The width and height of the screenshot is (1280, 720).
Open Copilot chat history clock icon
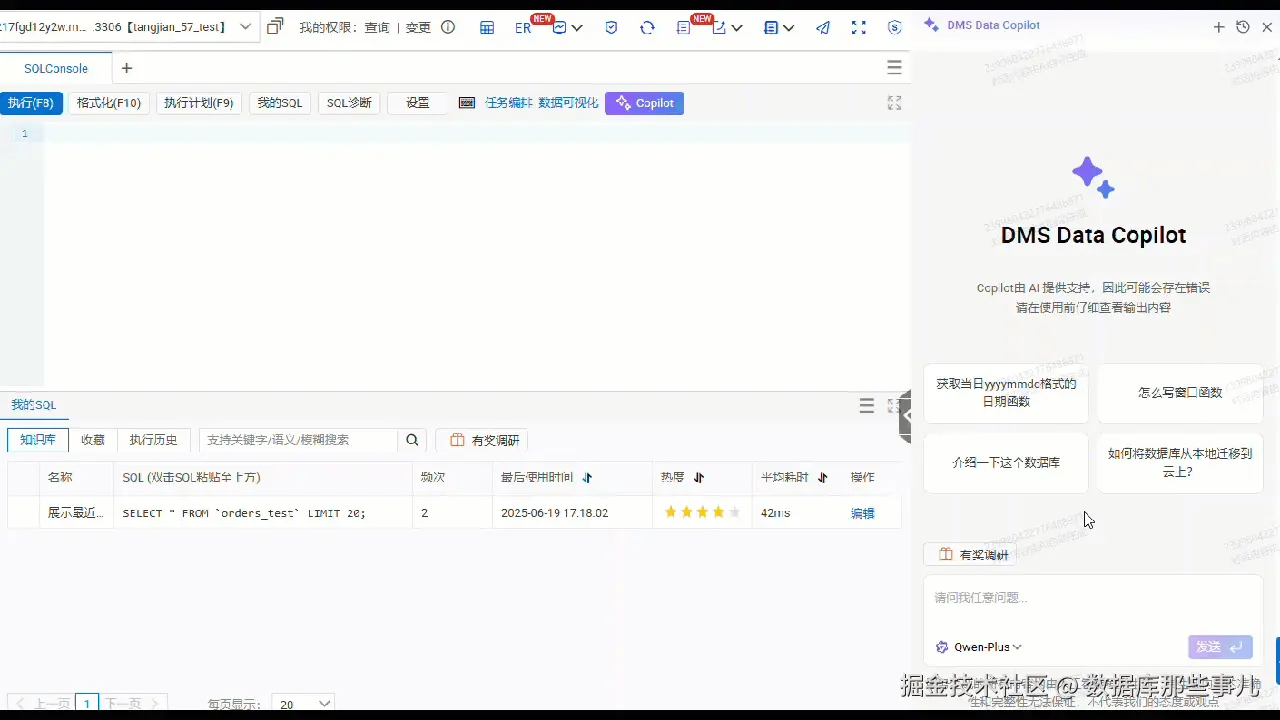[x=1243, y=27]
